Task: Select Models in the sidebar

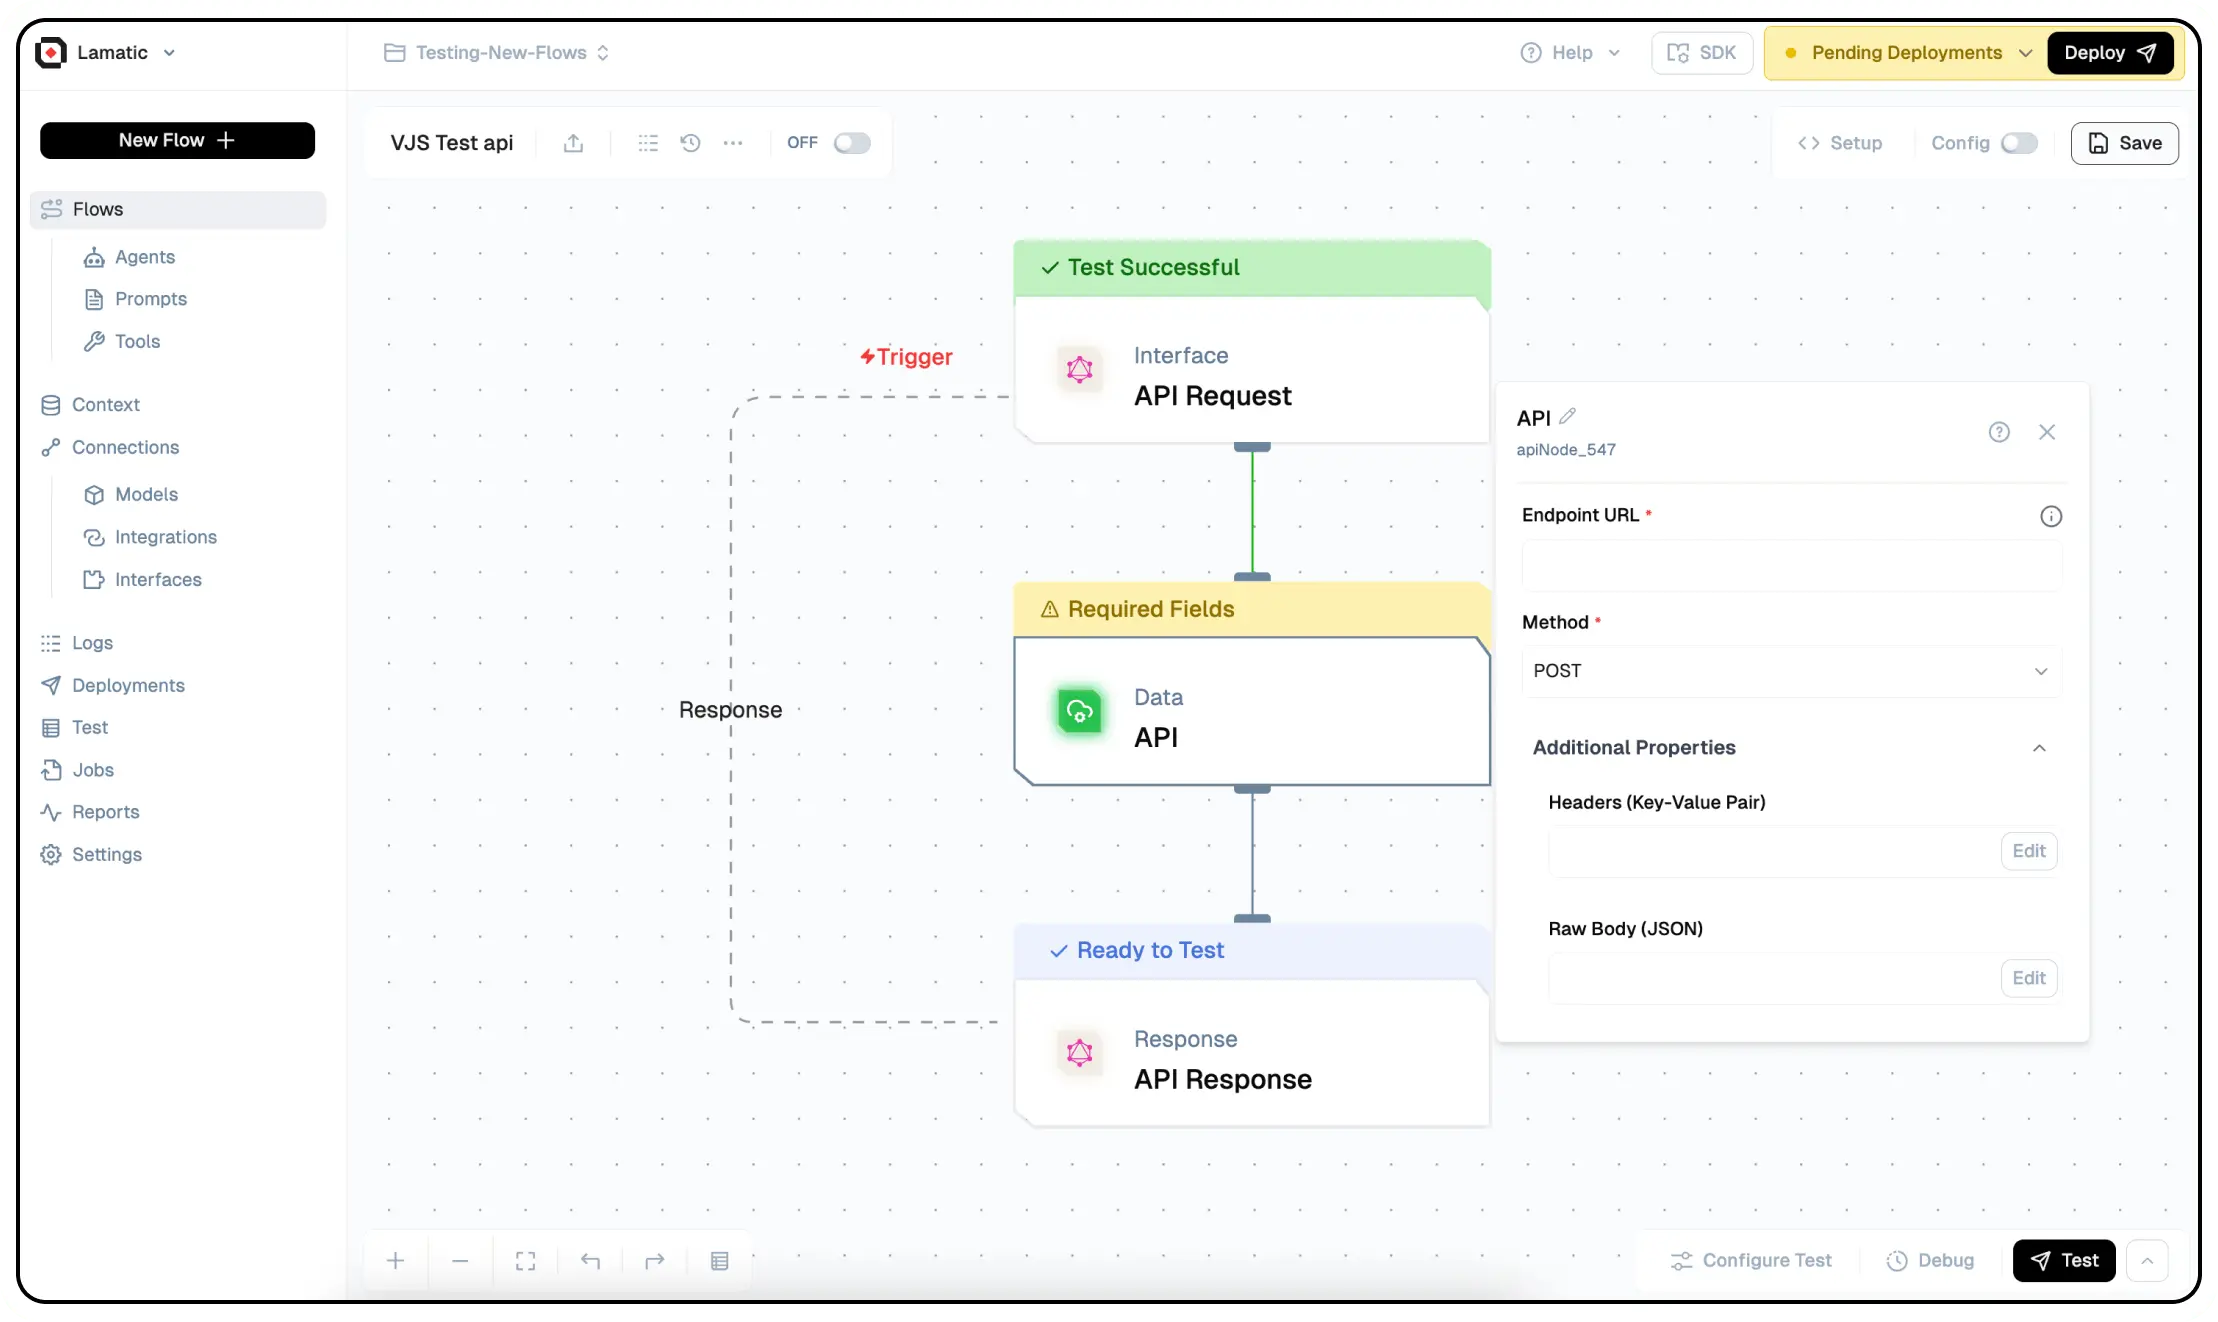Action: tap(146, 494)
